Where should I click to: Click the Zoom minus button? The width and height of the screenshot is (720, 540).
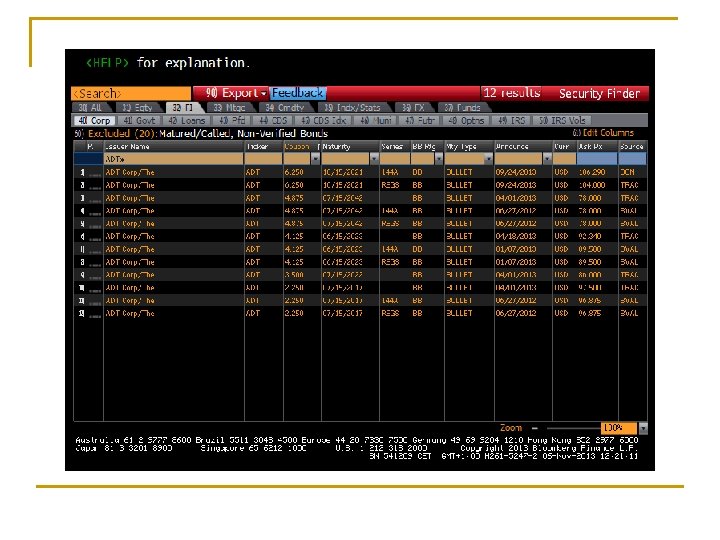click(534, 428)
